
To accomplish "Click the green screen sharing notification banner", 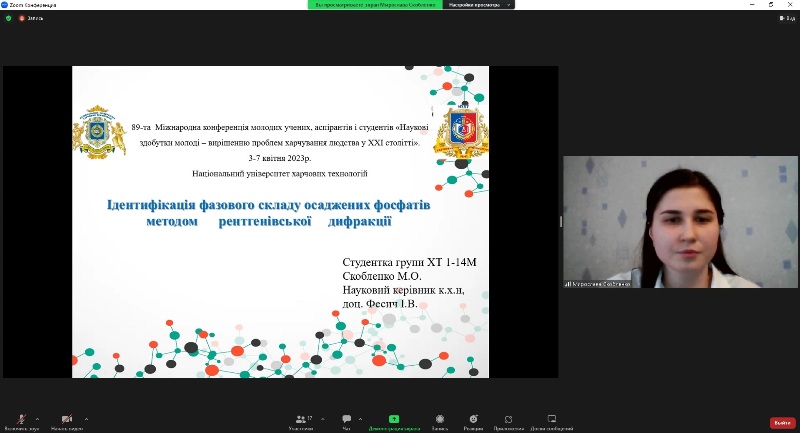I will [x=376, y=5].
